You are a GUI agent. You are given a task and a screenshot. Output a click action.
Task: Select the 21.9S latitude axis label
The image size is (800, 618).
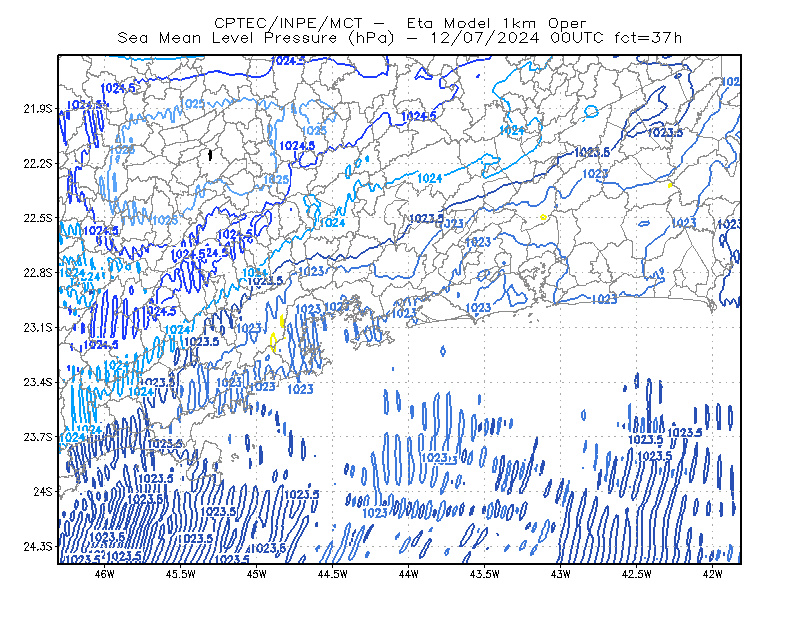coord(37,109)
